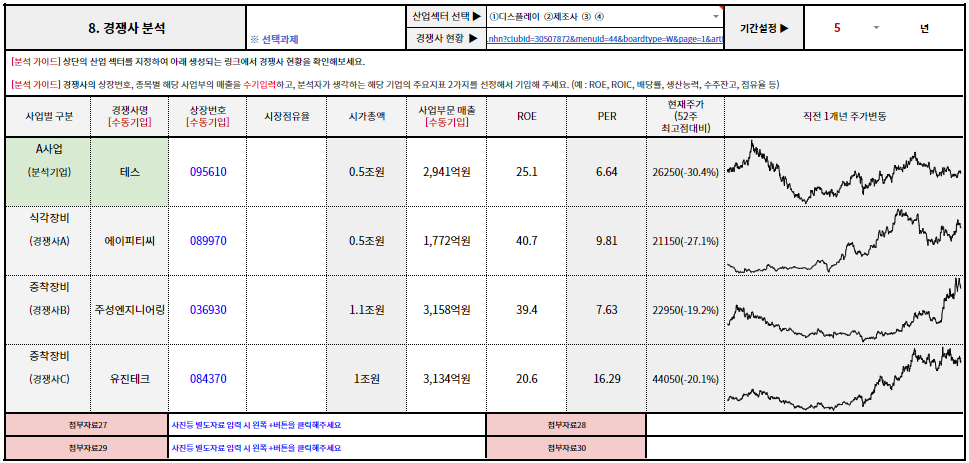This screenshot has height=463, width=969.
Task: Select the 시장점유율 column header
Action: (x=287, y=116)
